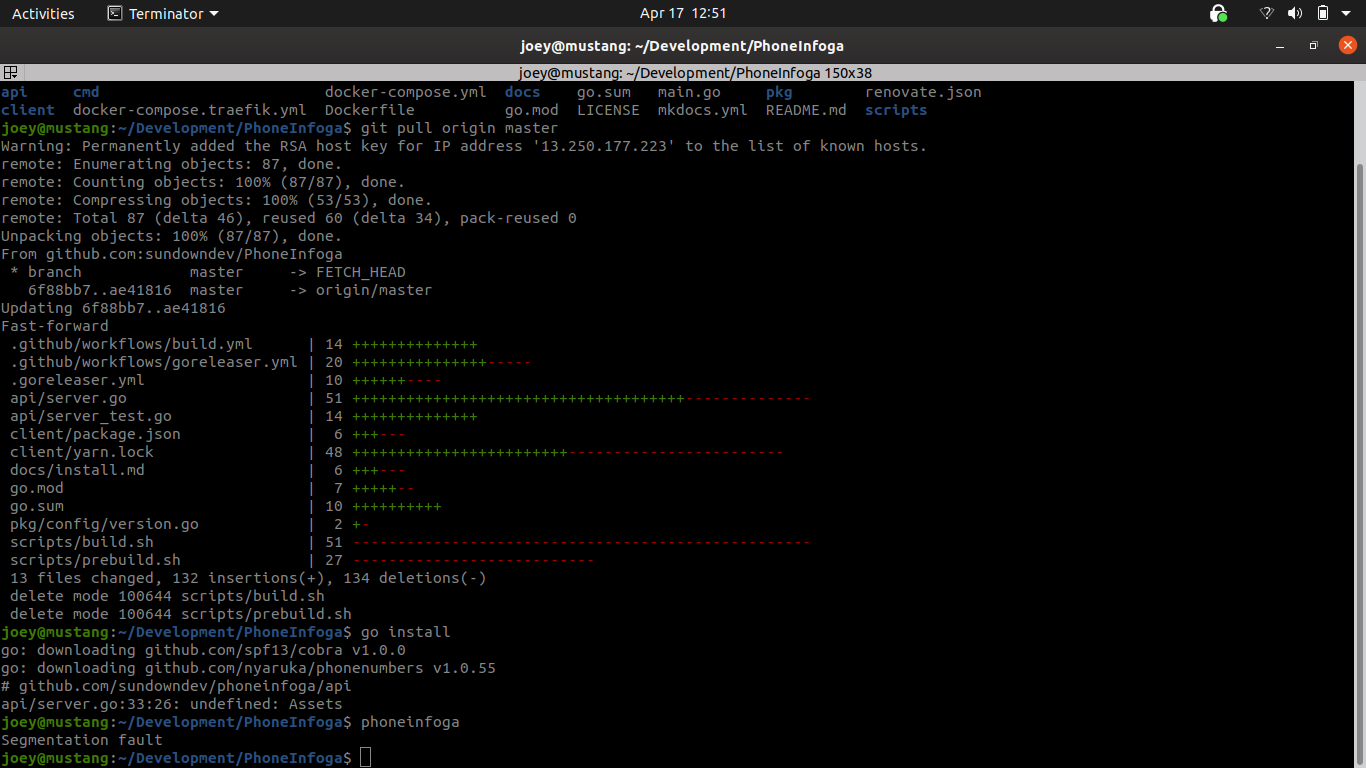Open the calendar by clicking Apr 17 12:51

point(683,13)
